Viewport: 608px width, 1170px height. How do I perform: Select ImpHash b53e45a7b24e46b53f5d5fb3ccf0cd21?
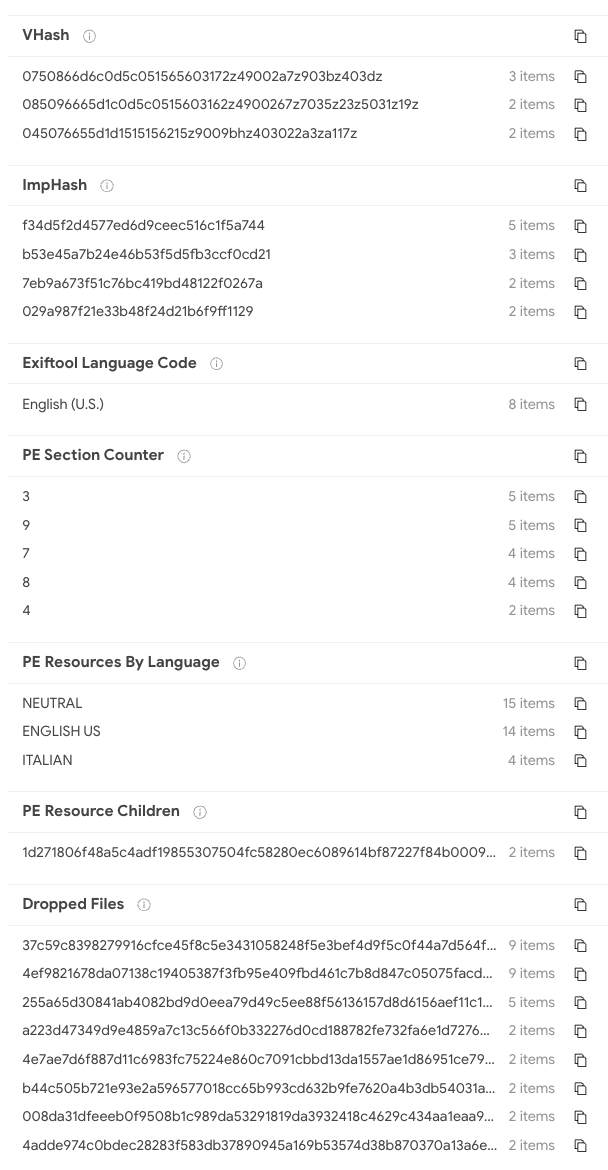[x=146, y=254]
